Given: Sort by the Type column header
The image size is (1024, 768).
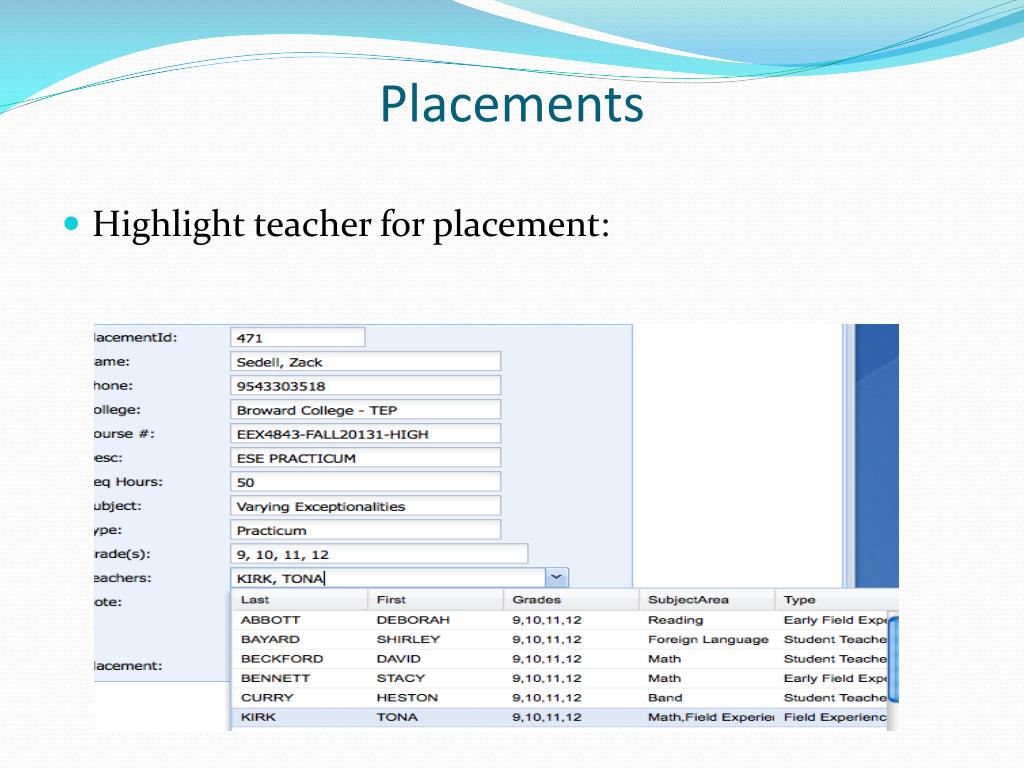Looking at the screenshot, I should (837, 600).
